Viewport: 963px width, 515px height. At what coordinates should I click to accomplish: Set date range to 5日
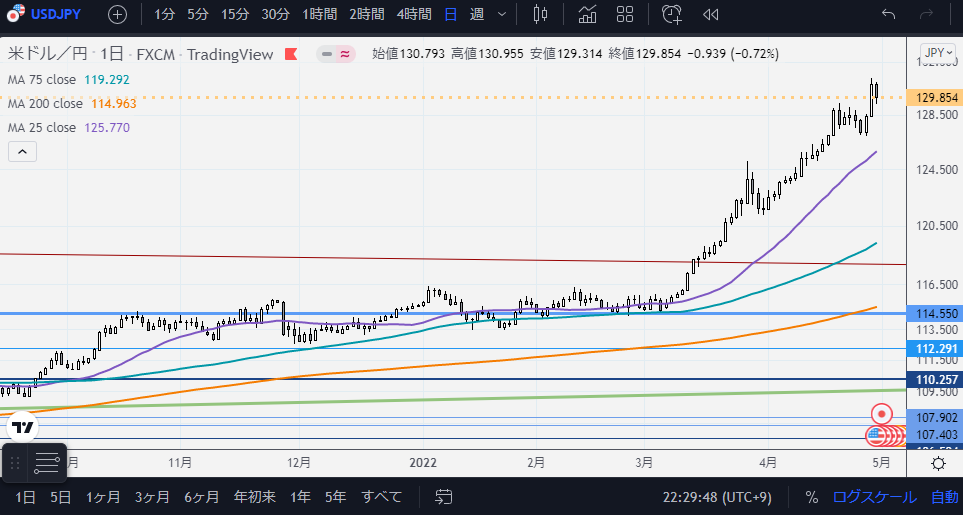tap(61, 497)
